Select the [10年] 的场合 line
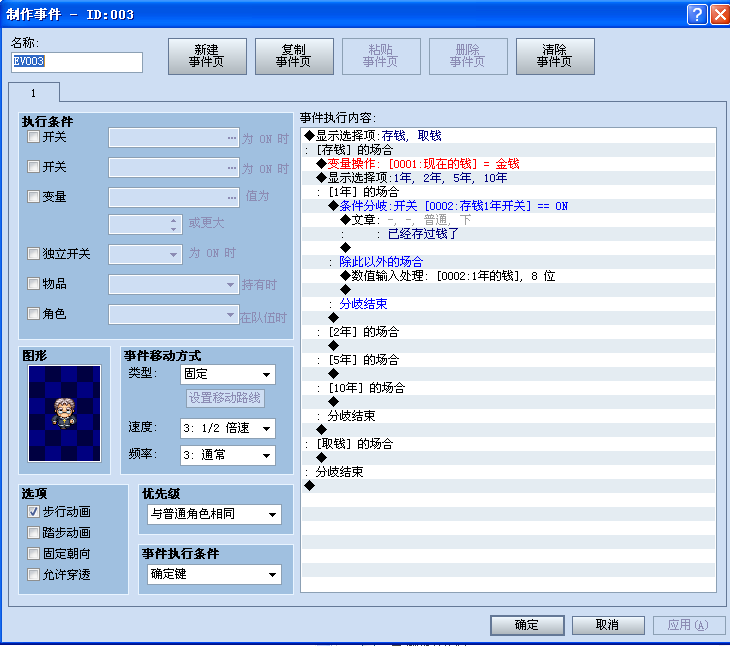The height and width of the screenshot is (646, 730). tap(508, 388)
